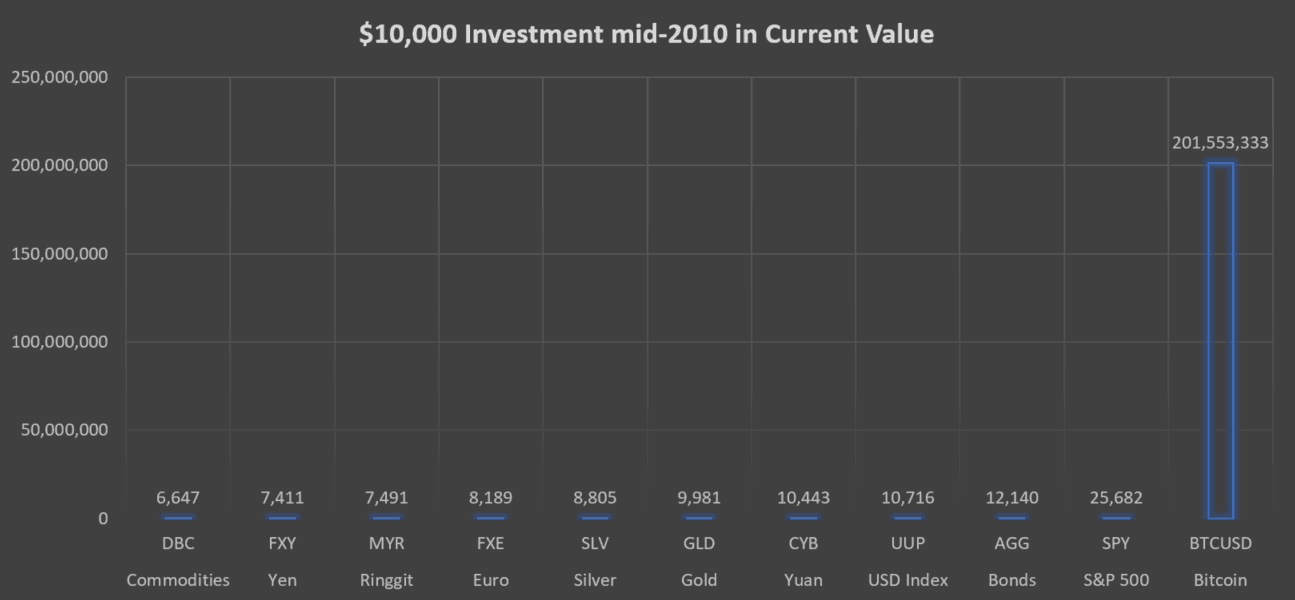Select the 12,140 data label
The image size is (1295, 600).
coord(1012,497)
